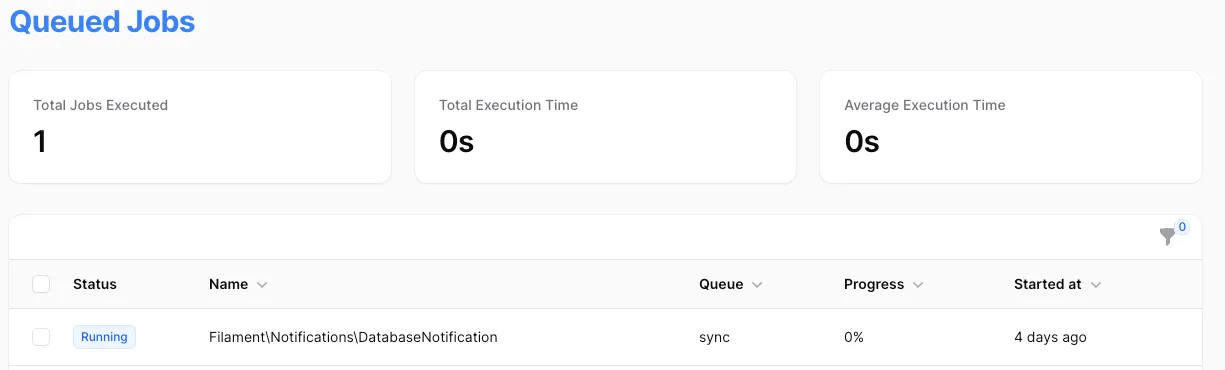Click the Status column header

pyautogui.click(x=95, y=284)
